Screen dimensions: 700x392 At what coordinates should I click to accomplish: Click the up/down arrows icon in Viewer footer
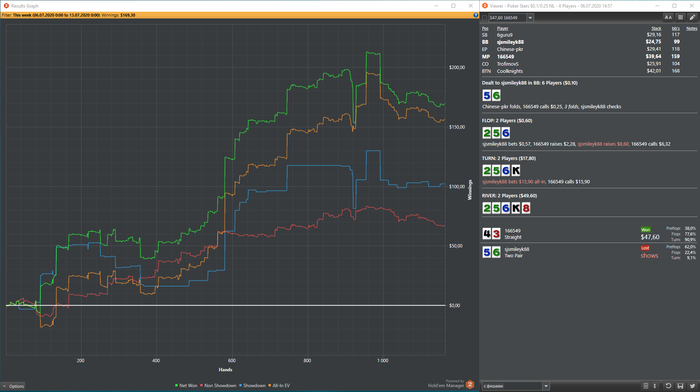click(x=654, y=386)
